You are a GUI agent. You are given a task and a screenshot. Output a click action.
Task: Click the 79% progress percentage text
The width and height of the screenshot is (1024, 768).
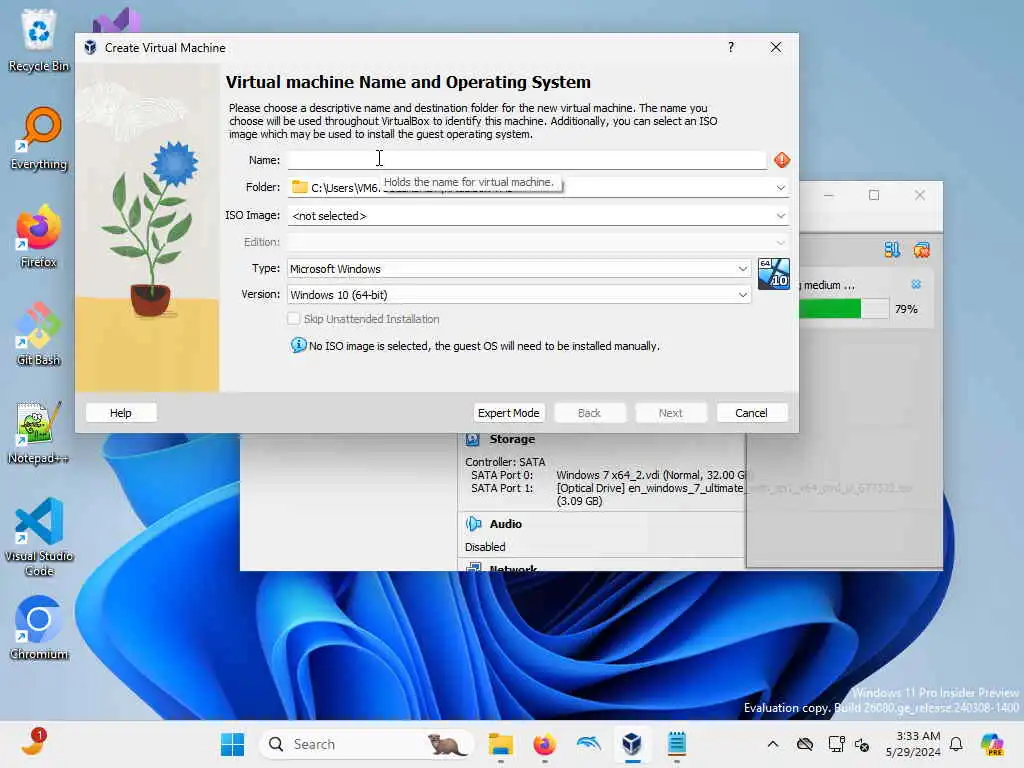click(x=906, y=309)
